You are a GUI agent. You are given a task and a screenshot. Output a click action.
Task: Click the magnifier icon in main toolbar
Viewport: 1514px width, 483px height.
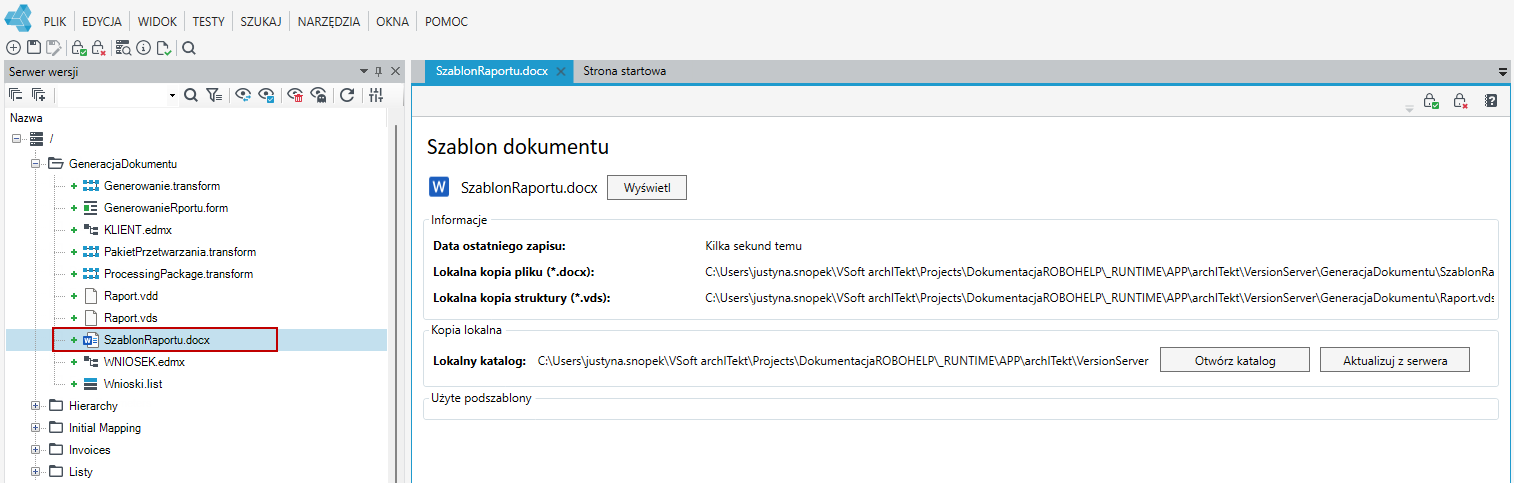click(189, 47)
